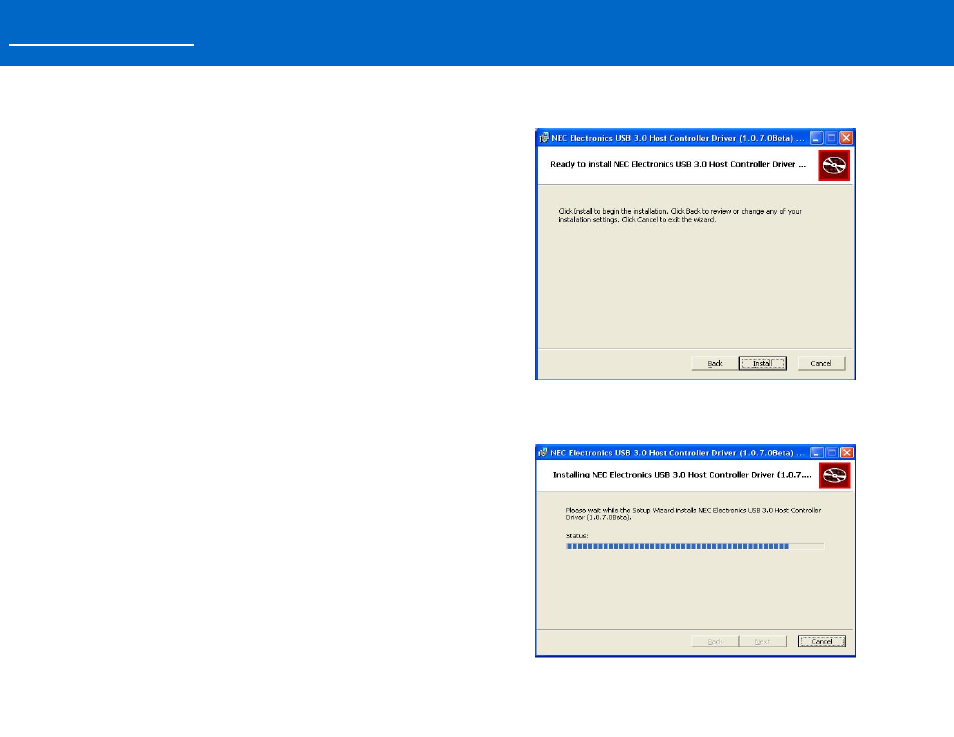Click Install in the Ready to install dialog

click(x=762, y=363)
